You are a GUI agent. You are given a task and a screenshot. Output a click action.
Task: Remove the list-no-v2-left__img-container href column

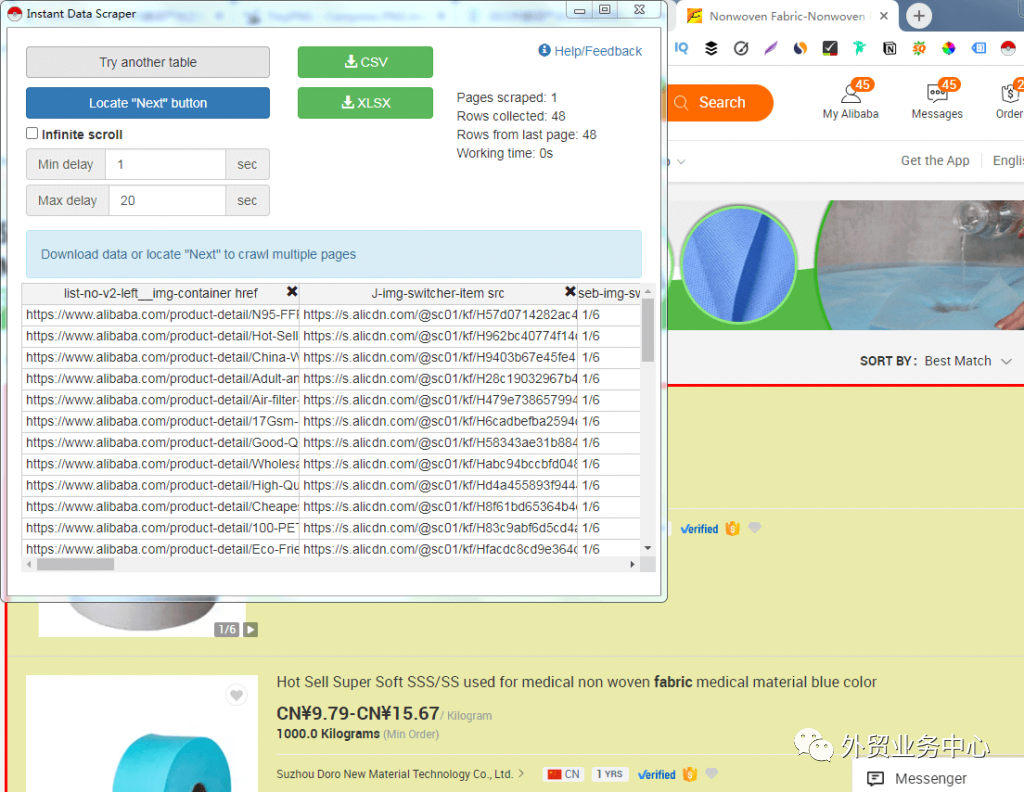(x=292, y=291)
